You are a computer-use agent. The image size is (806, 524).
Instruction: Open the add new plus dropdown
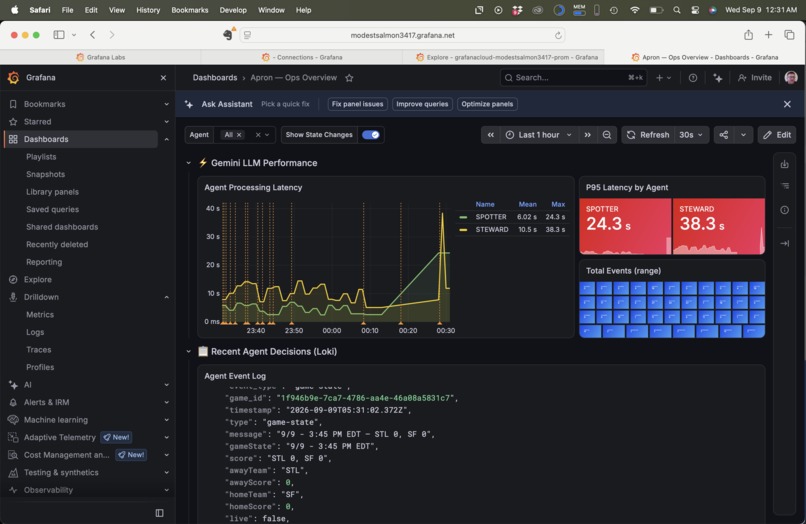pyautogui.click(x=664, y=78)
